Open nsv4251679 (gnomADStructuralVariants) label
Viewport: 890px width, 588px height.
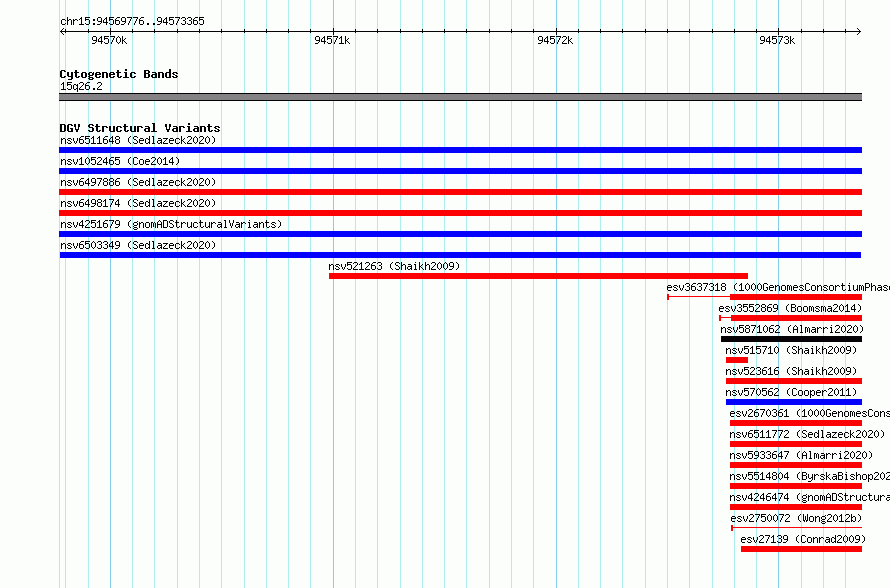coord(171,224)
